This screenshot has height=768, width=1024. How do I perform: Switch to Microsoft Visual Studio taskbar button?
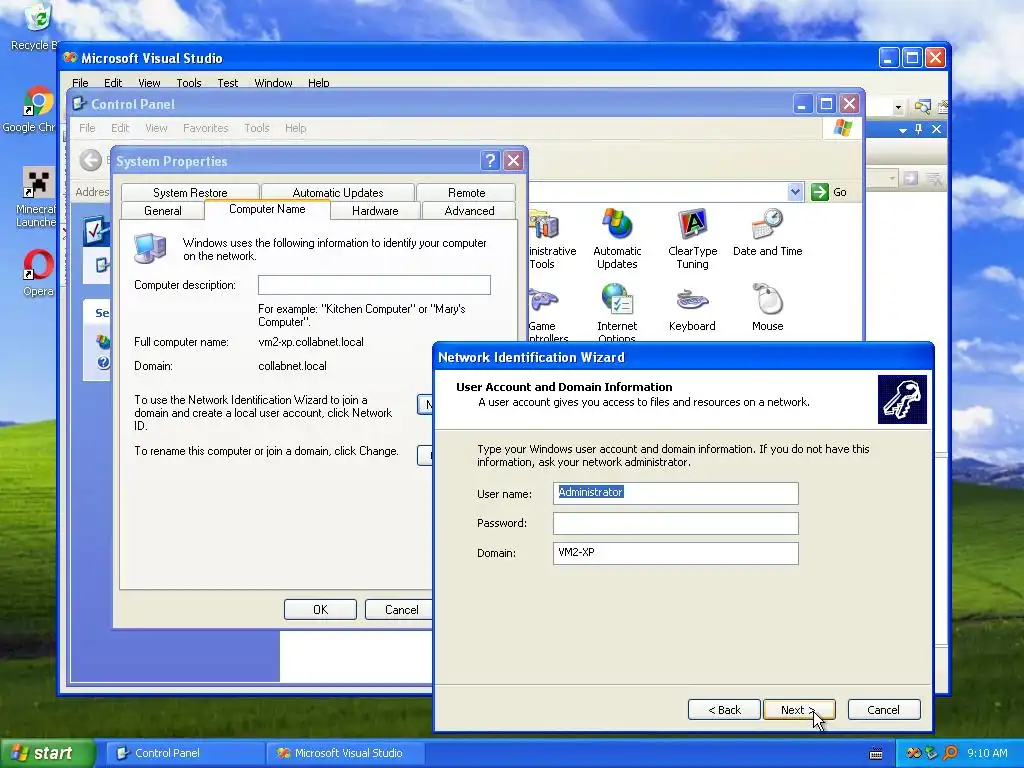(x=345, y=753)
